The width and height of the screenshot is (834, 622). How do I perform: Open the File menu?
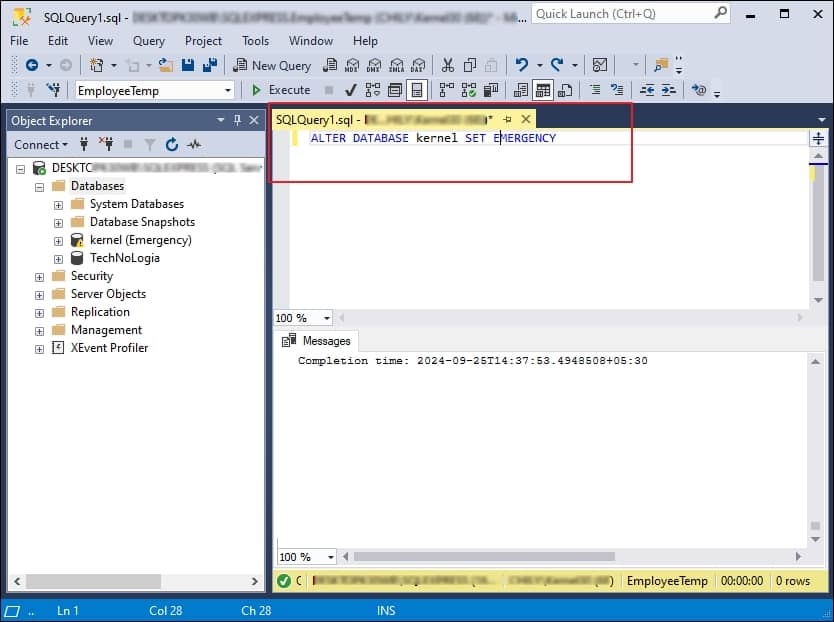pos(19,40)
